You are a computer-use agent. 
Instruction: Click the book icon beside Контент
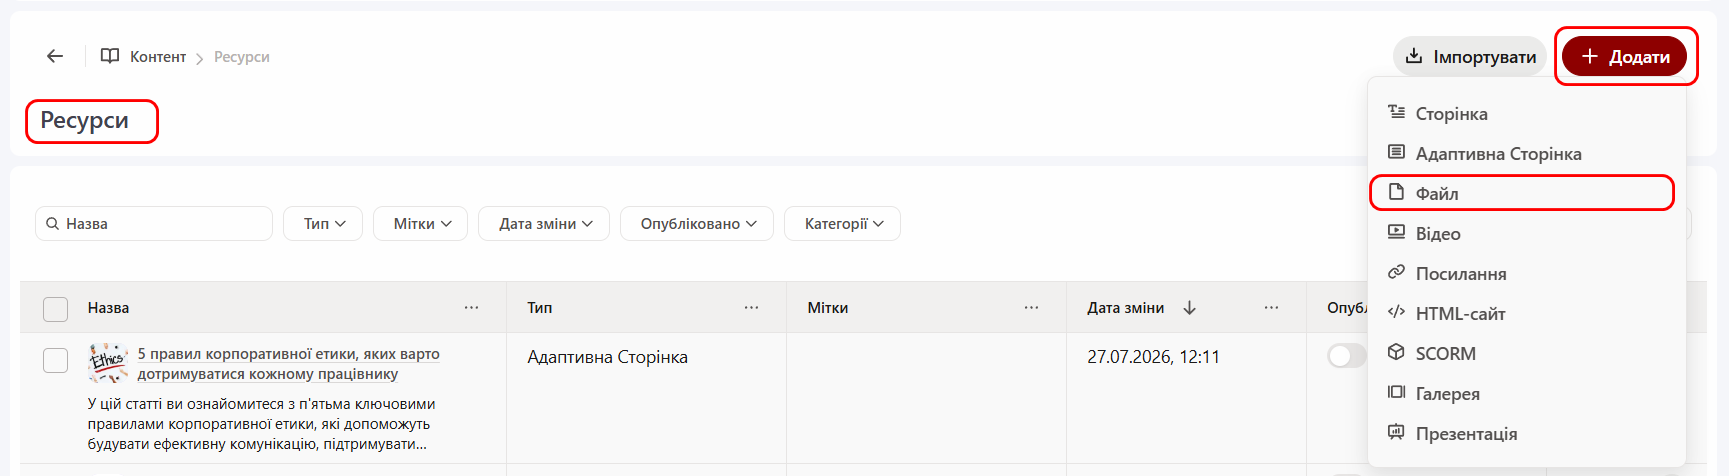(110, 56)
